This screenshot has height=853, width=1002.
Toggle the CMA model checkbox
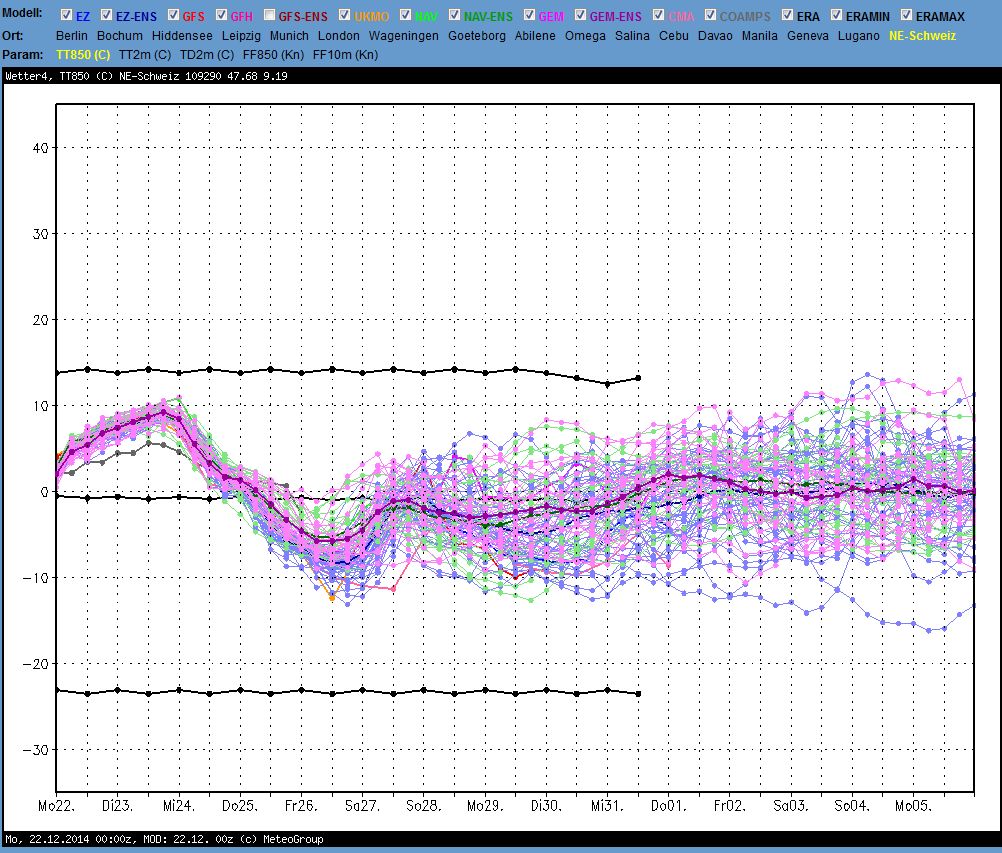pyautogui.click(x=659, y=15)
